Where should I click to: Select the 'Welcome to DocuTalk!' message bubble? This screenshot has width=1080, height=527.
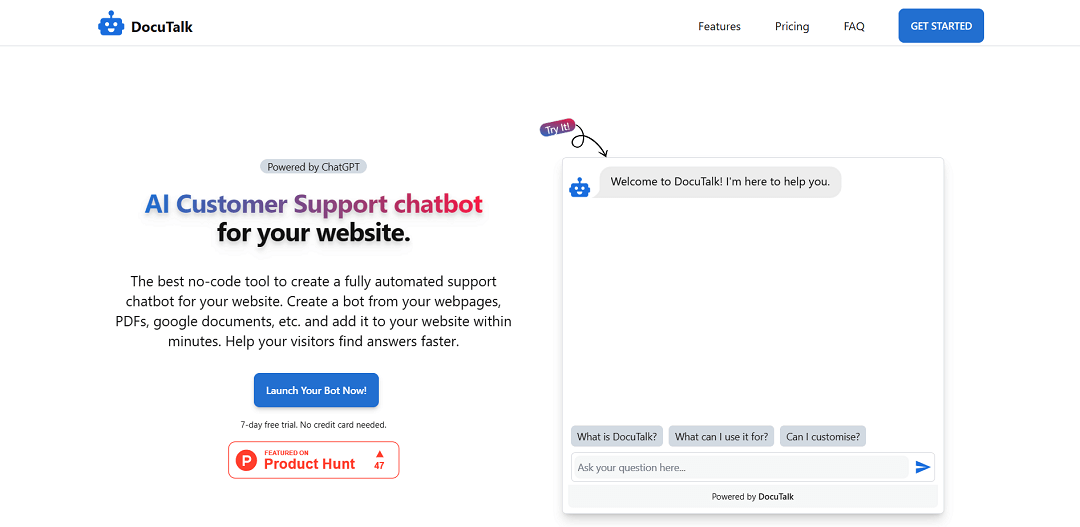tap(720, 182)
